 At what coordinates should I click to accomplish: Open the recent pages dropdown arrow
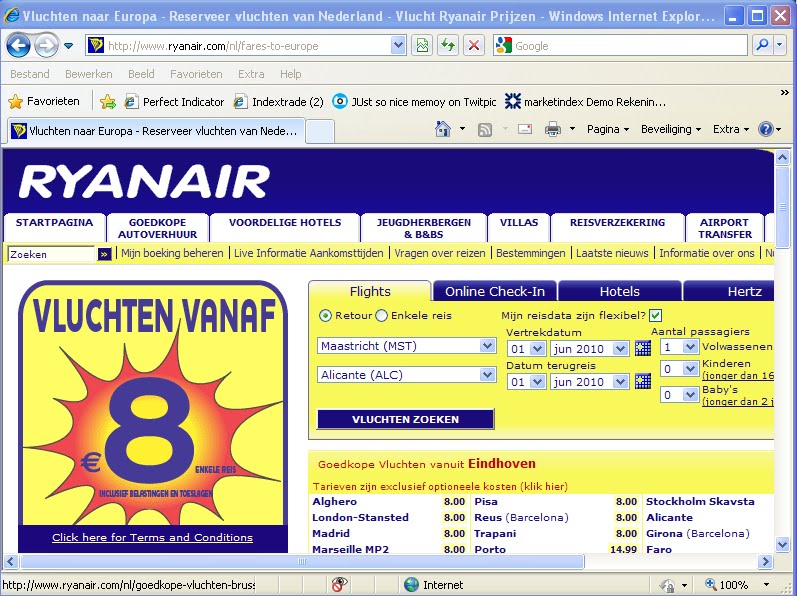(x=69, y=46)
